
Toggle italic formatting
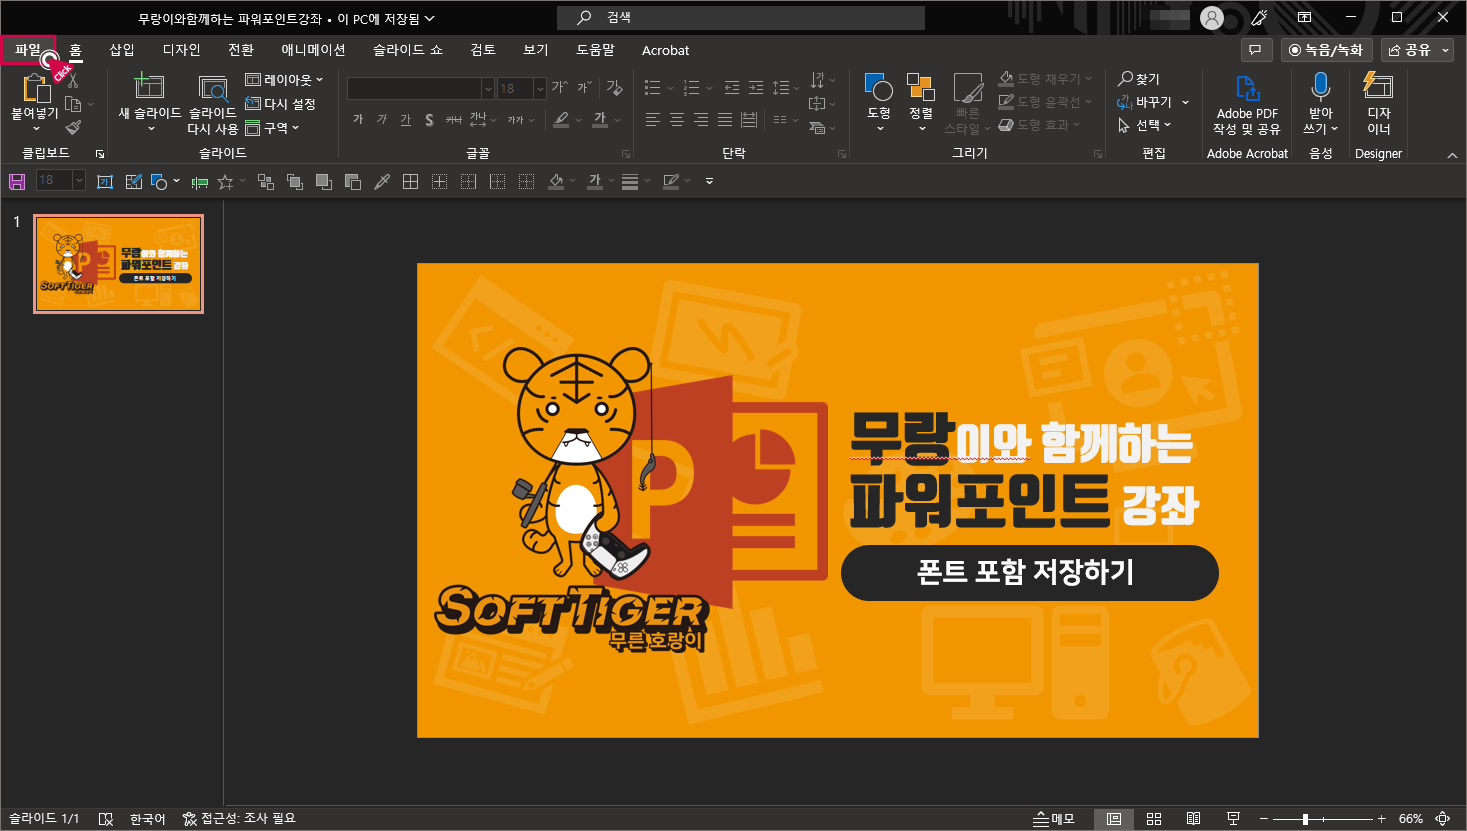(x=382, y=120)
